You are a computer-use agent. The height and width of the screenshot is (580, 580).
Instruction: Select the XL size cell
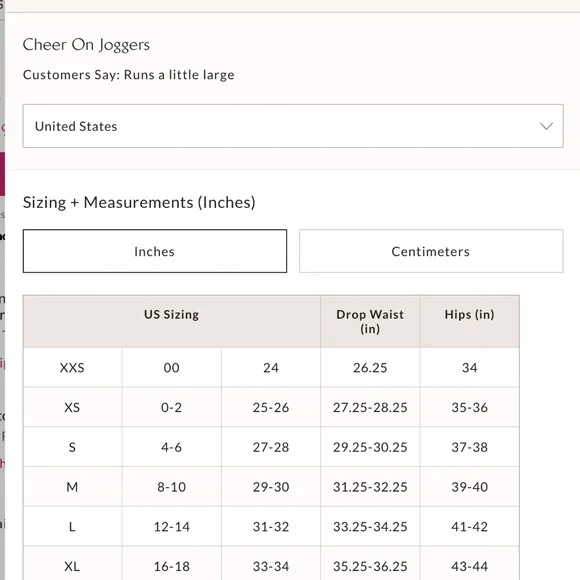pyautogui.click(x=72, y=563)
